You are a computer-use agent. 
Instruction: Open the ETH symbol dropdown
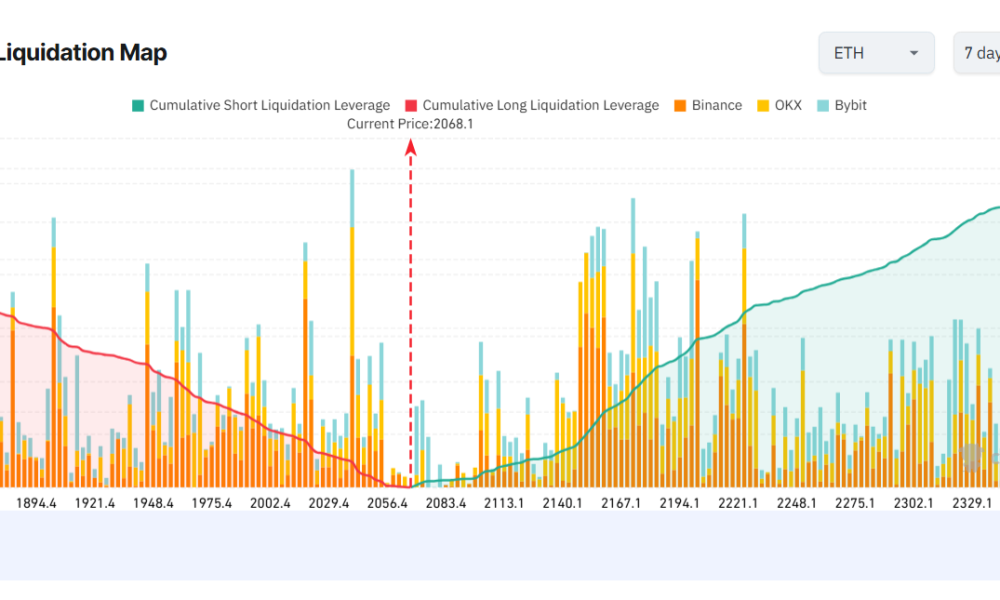coord(876,53)
